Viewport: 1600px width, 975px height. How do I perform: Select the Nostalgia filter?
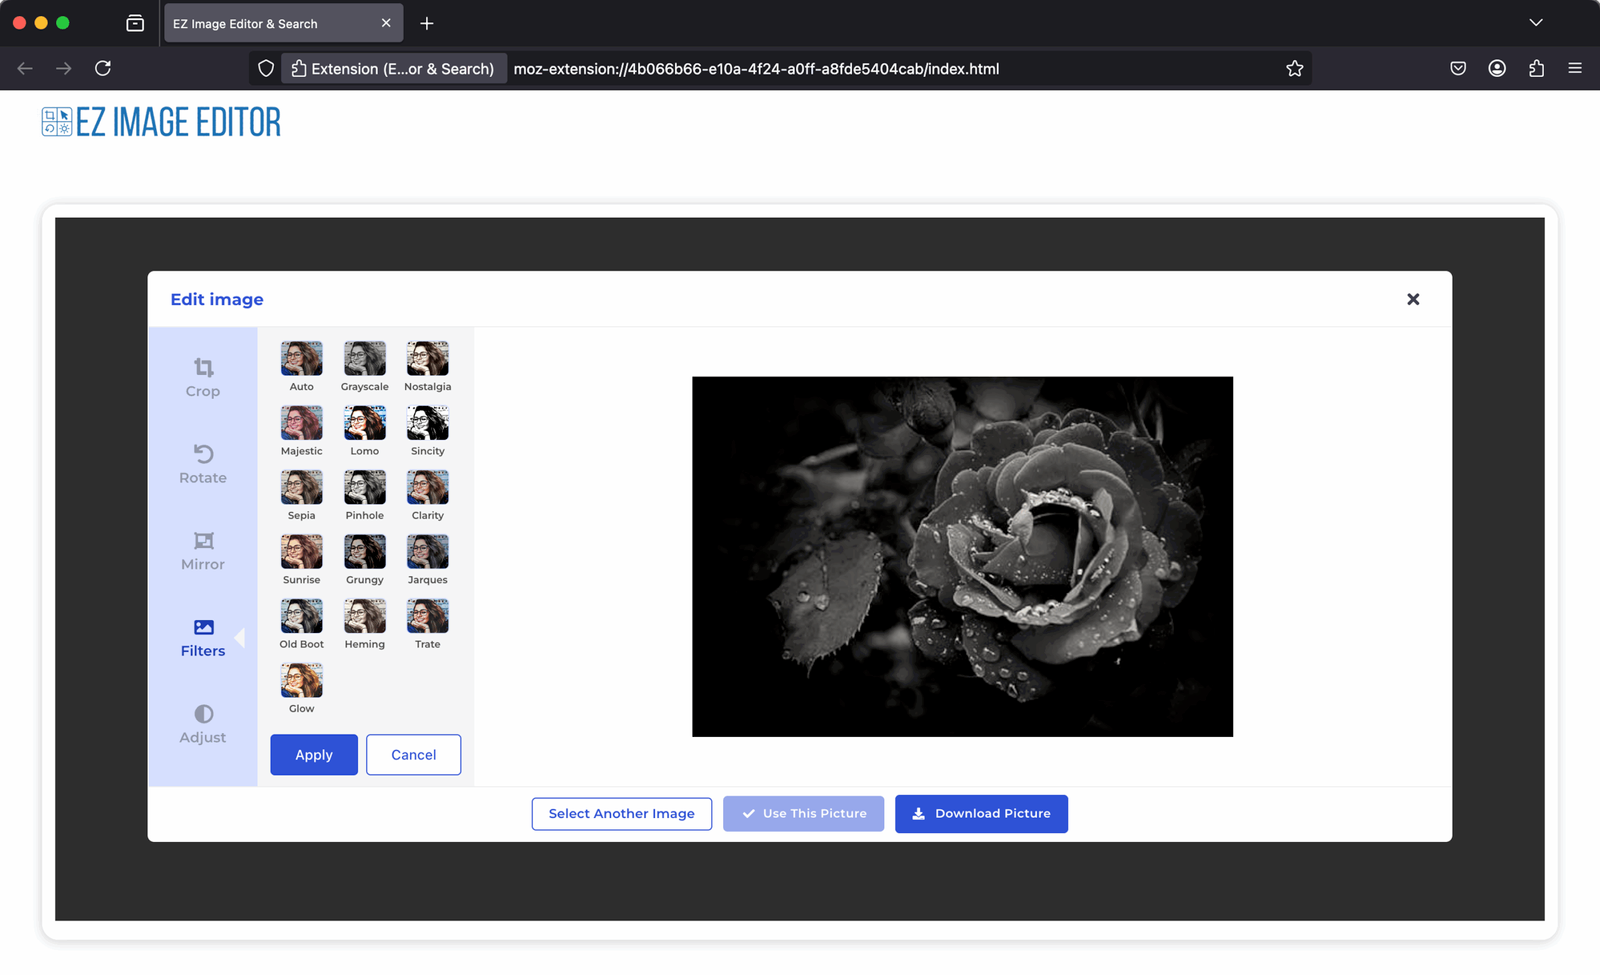pos(427,359)
